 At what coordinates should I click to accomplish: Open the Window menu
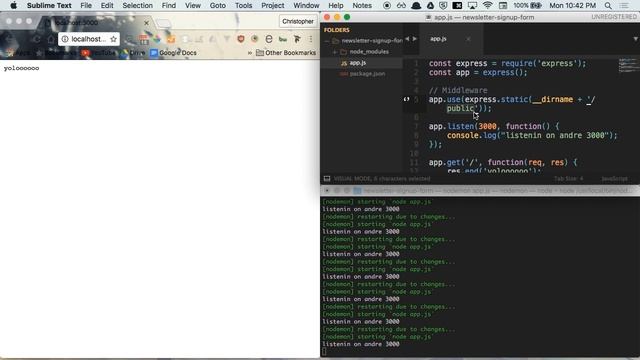click(306, 6)
